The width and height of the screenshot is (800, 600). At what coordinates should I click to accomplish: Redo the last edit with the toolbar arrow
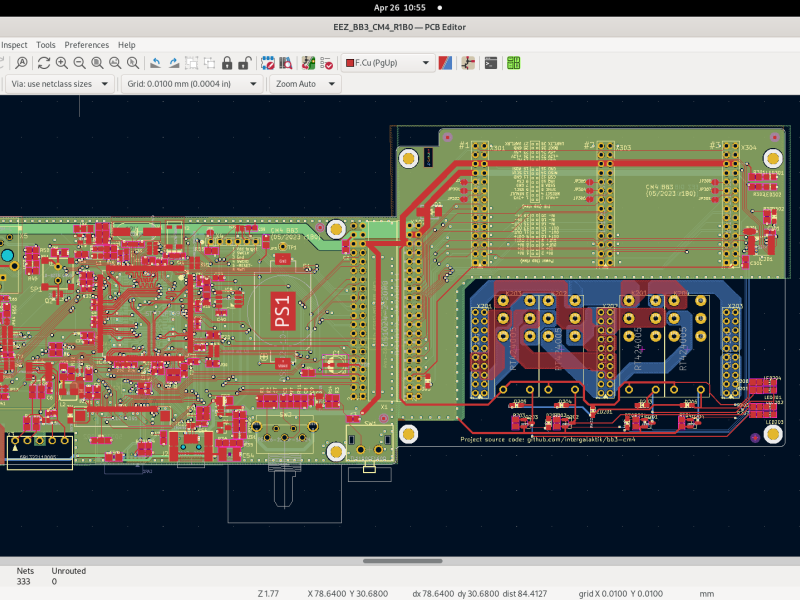pos(174,63)
